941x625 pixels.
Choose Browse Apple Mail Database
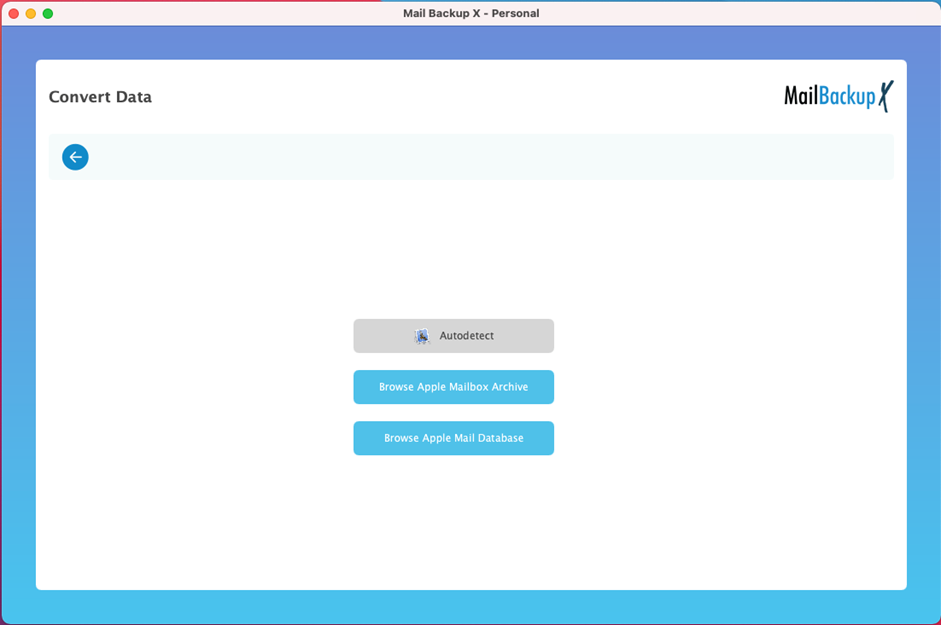coord(453,438)
